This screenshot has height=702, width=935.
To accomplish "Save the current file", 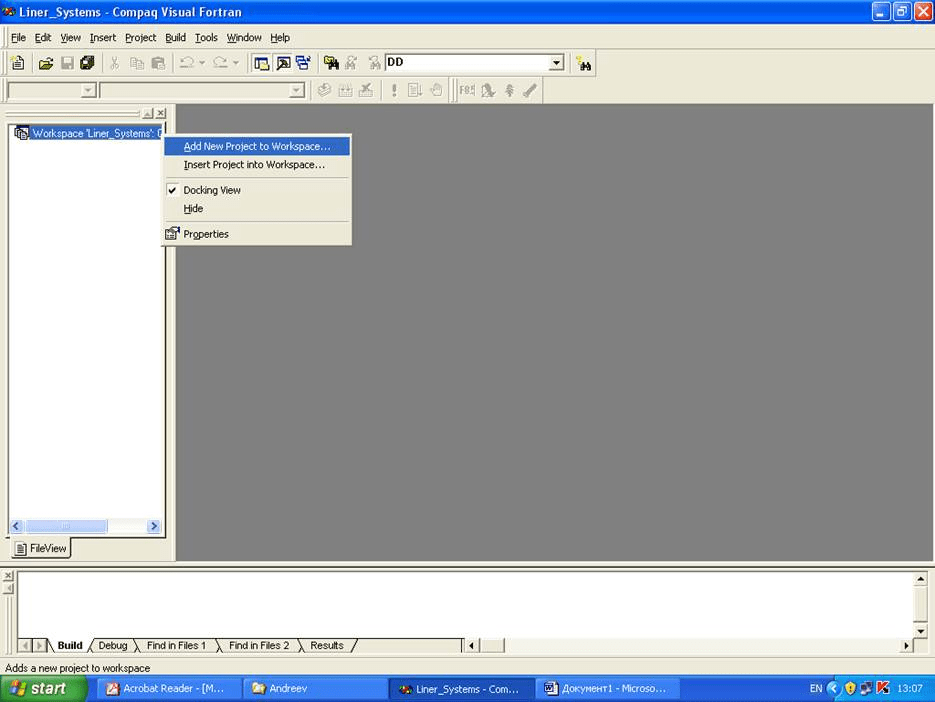I will click(x=68, y=62).
